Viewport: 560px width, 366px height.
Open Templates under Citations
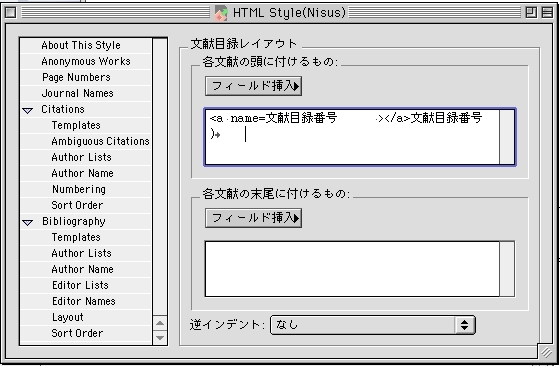[x=86, y=125]
